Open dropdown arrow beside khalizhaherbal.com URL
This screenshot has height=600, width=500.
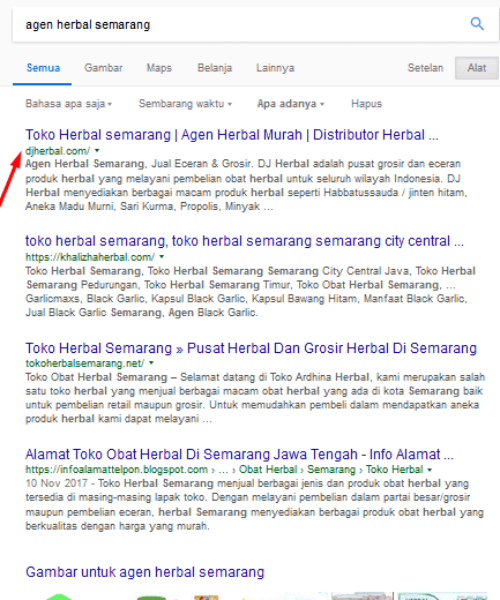(161, 257)
